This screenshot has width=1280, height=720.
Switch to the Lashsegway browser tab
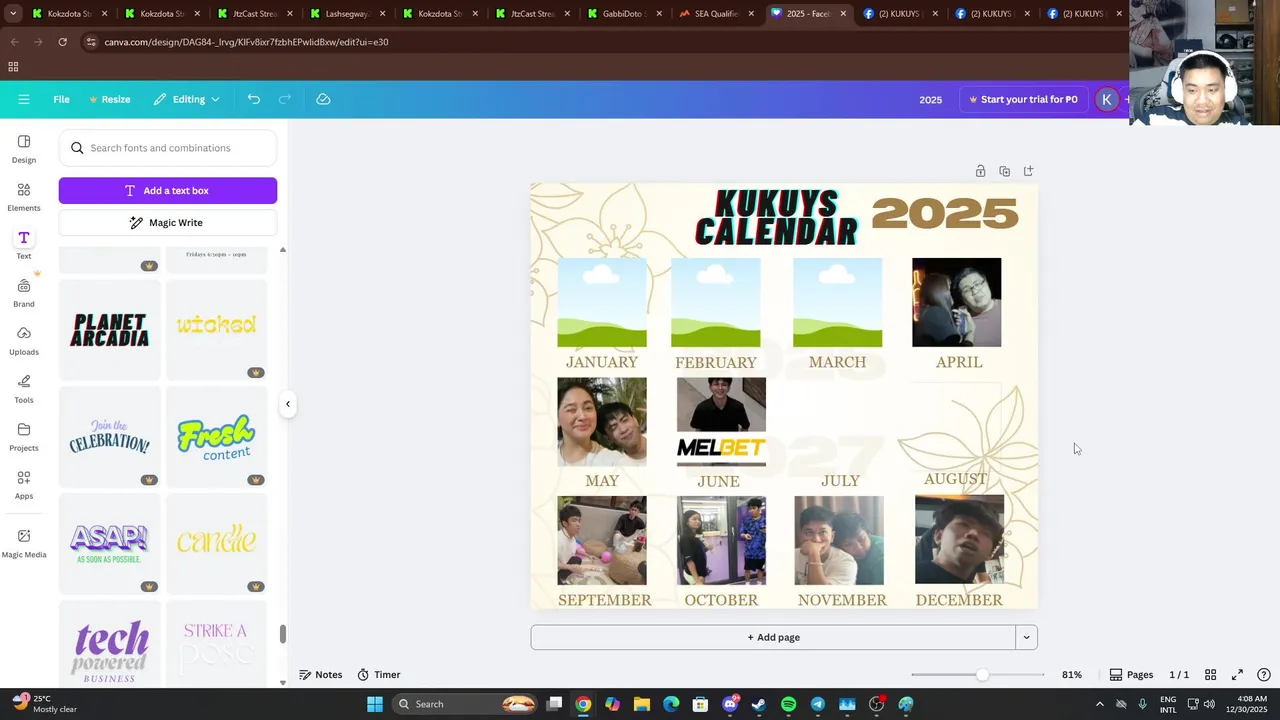345,14
